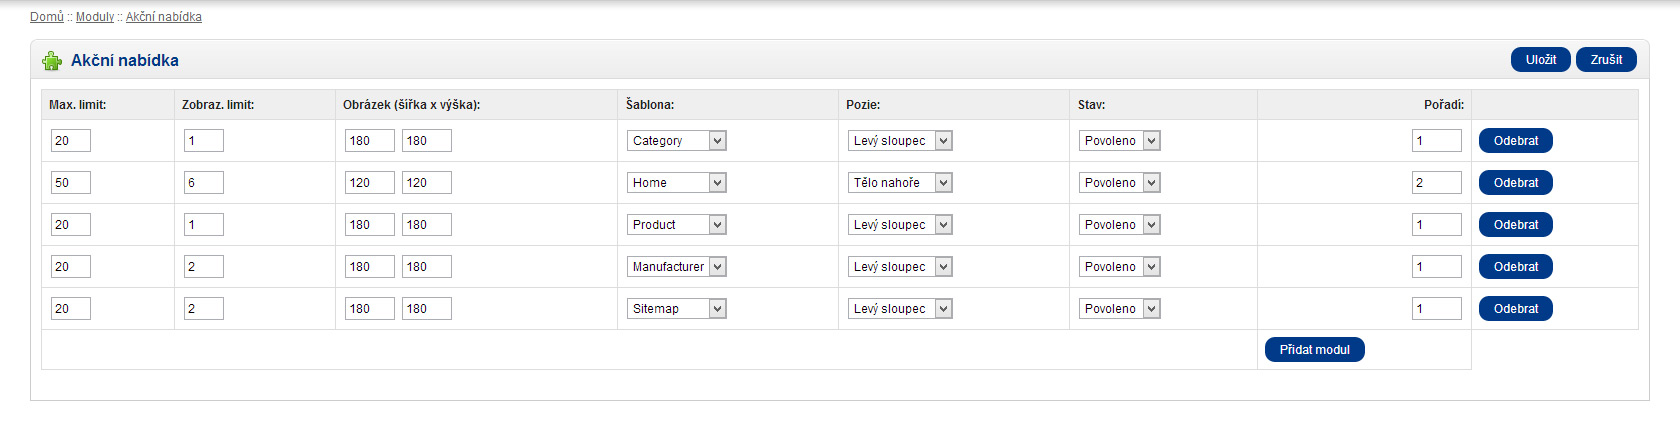Viewport: 1680px width, 447px height.
Task: Focus the Pořadí field showing 2
Action: (x=1437, y=183)
